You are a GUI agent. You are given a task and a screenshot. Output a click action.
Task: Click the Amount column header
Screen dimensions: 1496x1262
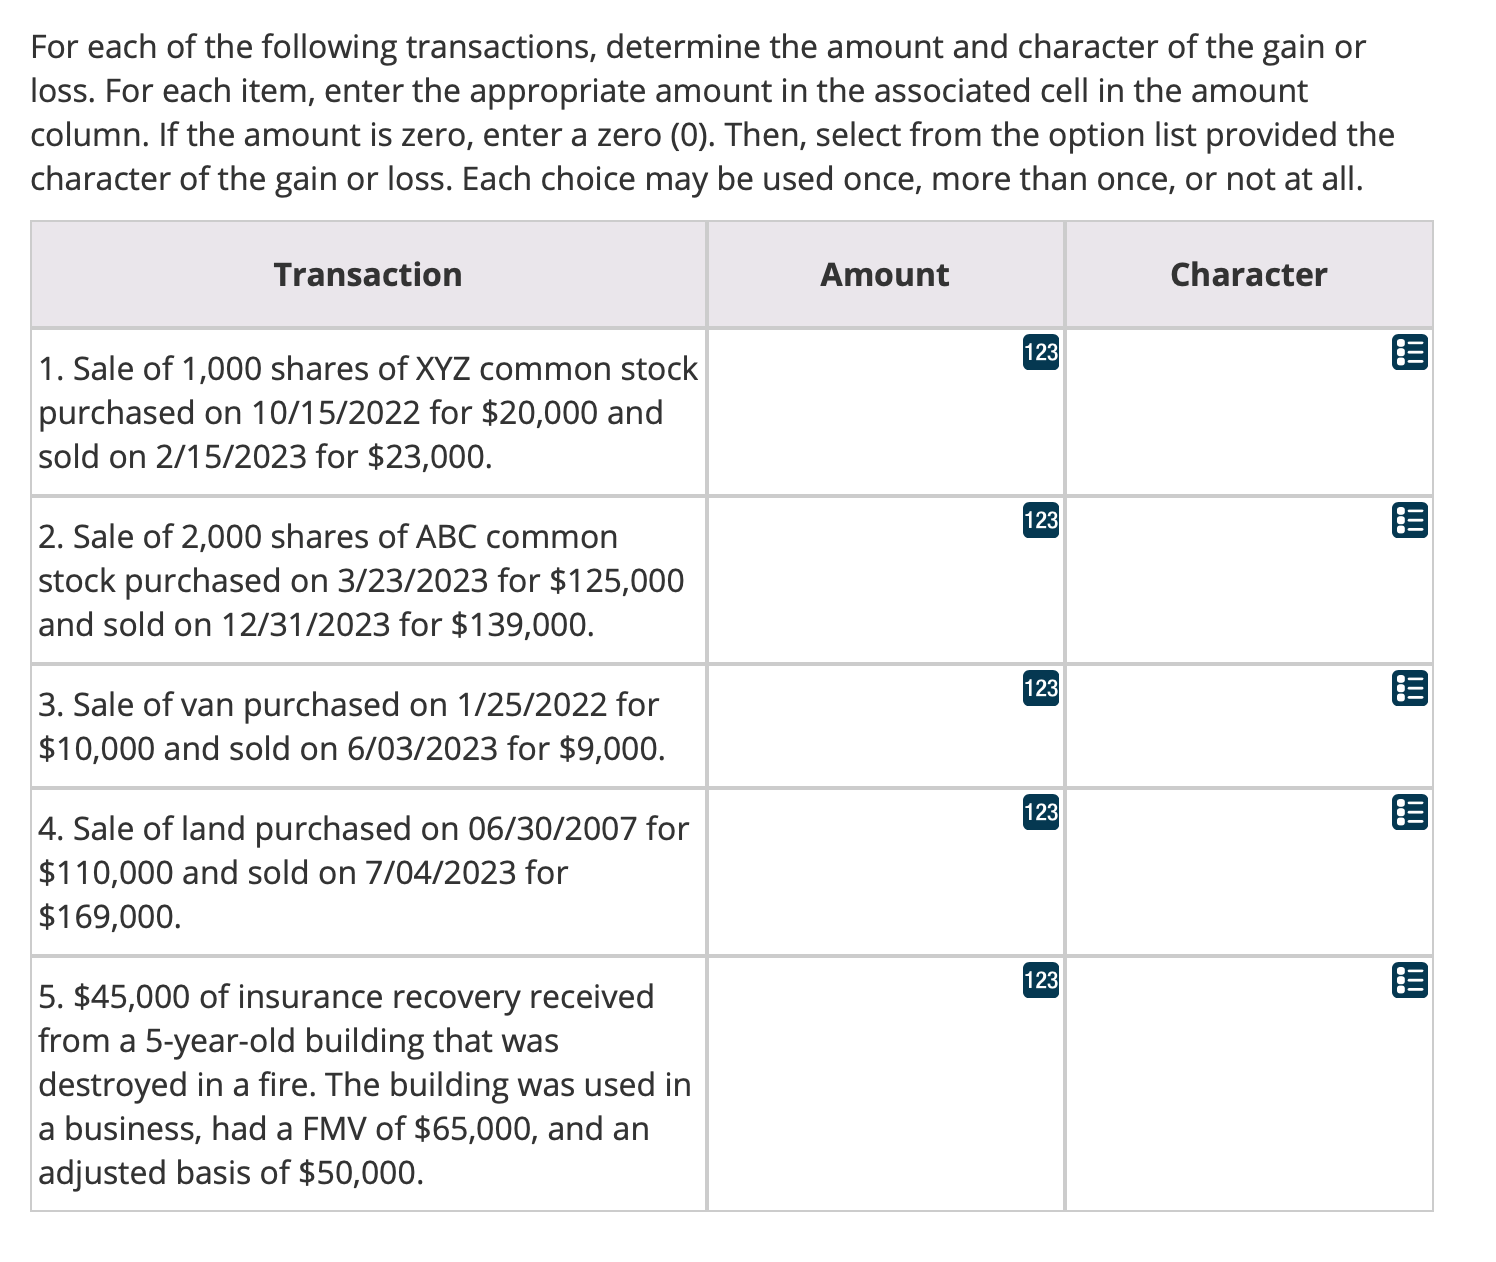[x=884, y=273]
